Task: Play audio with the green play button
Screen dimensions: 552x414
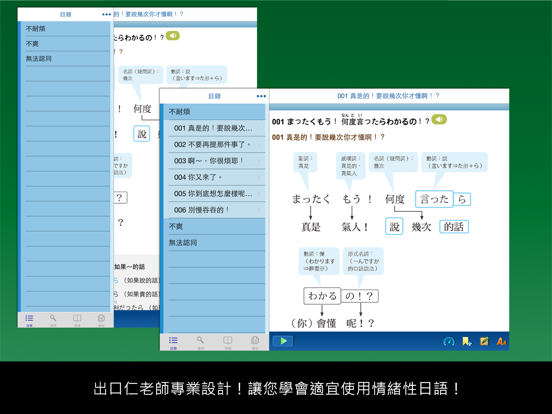Action: pyautogui.click(x=283, y=341)
